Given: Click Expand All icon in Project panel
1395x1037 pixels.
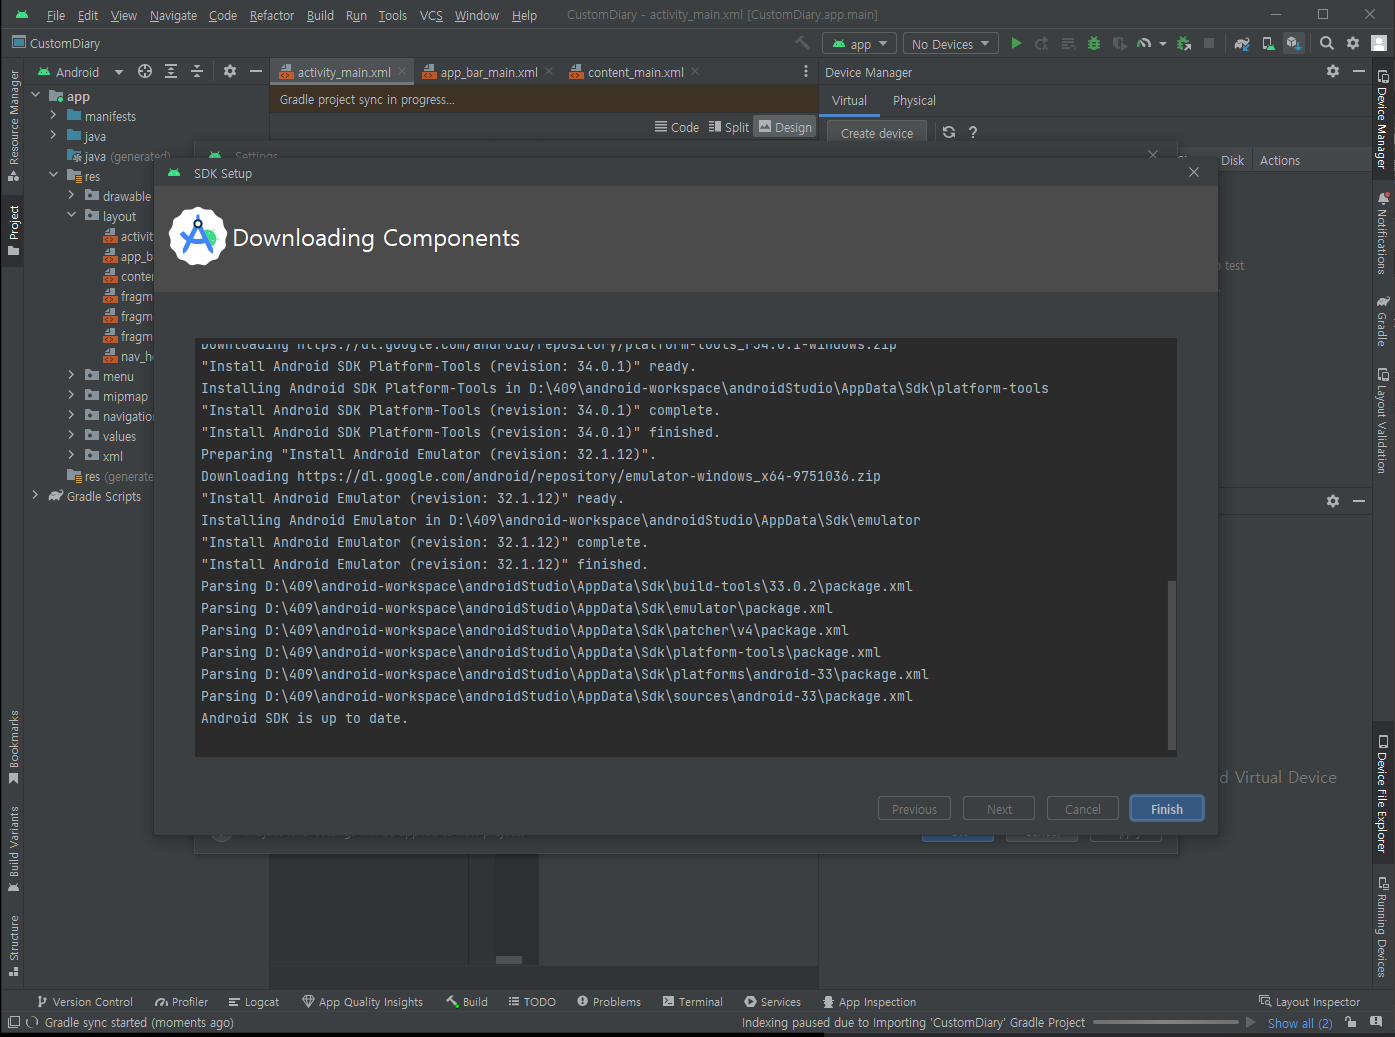Looking at the screenshot, I should click(171, 71).
